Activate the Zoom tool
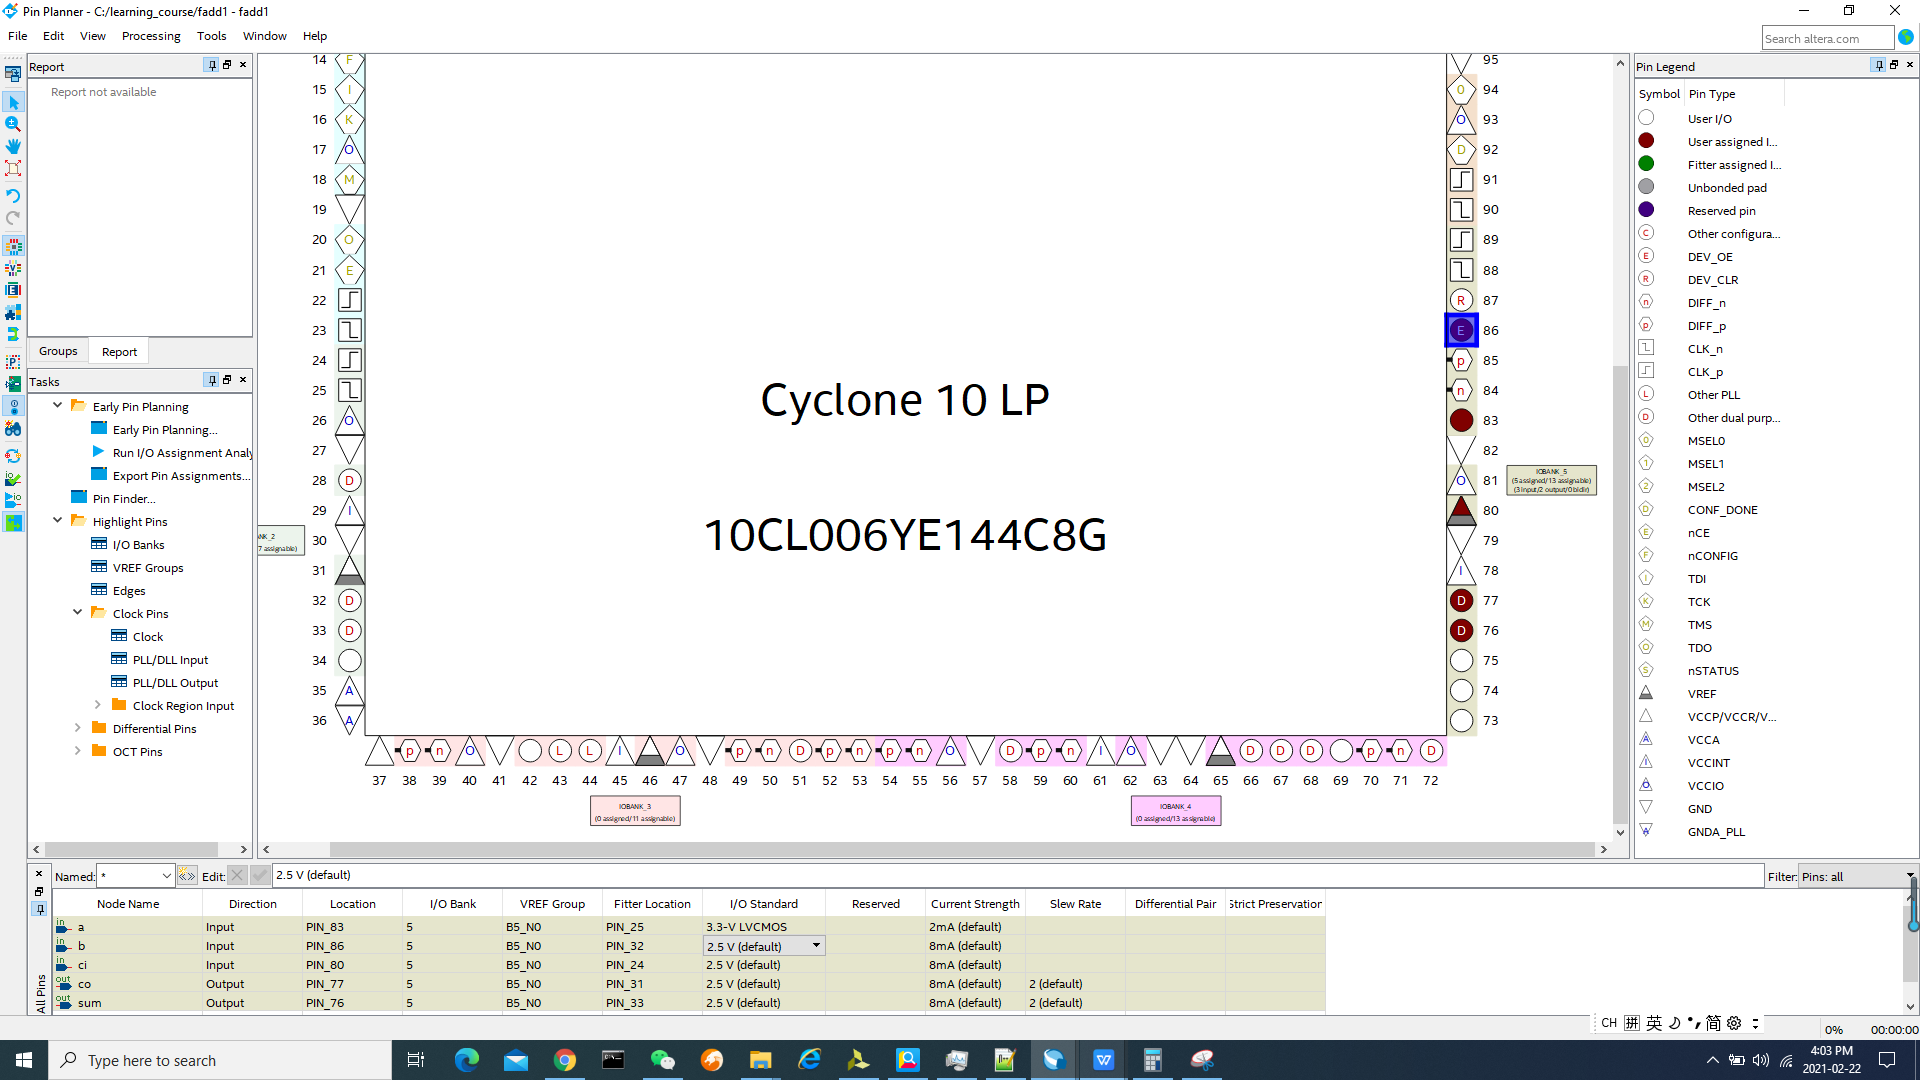The height and width of the screenshot is (1080, 1920). (13, 124)
